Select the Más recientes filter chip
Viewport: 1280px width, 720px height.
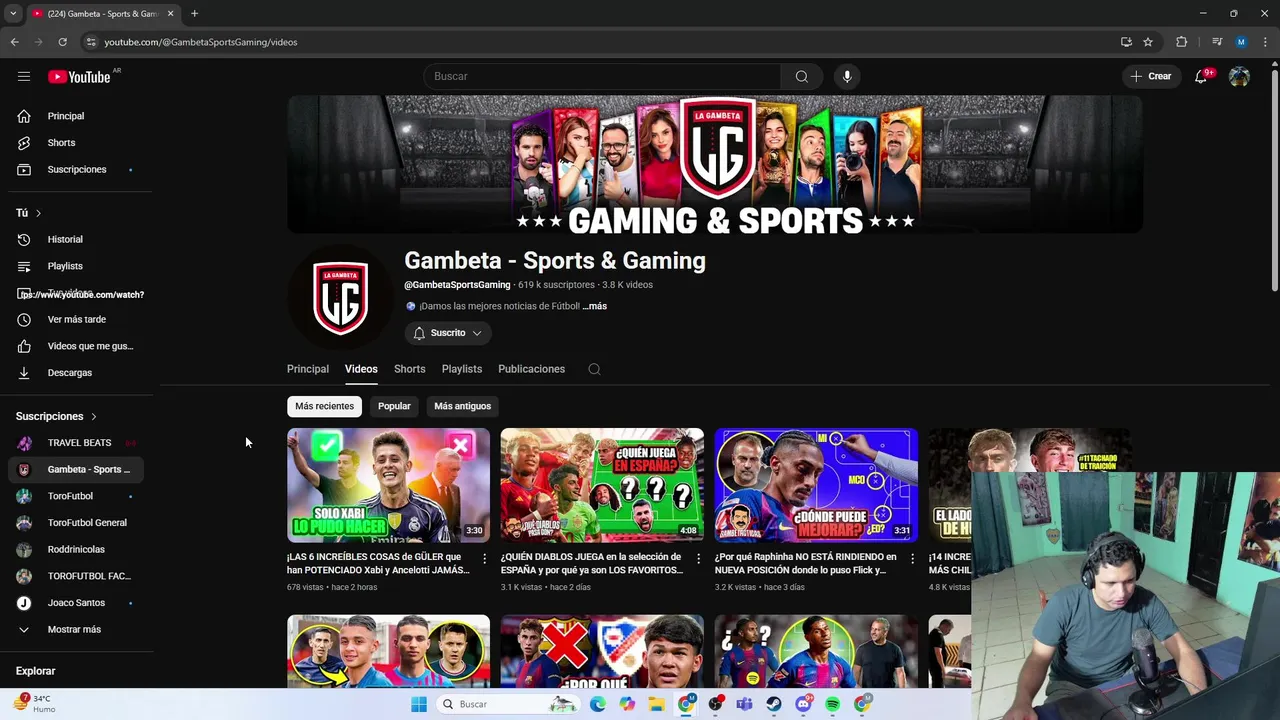(x=324, y=406)
